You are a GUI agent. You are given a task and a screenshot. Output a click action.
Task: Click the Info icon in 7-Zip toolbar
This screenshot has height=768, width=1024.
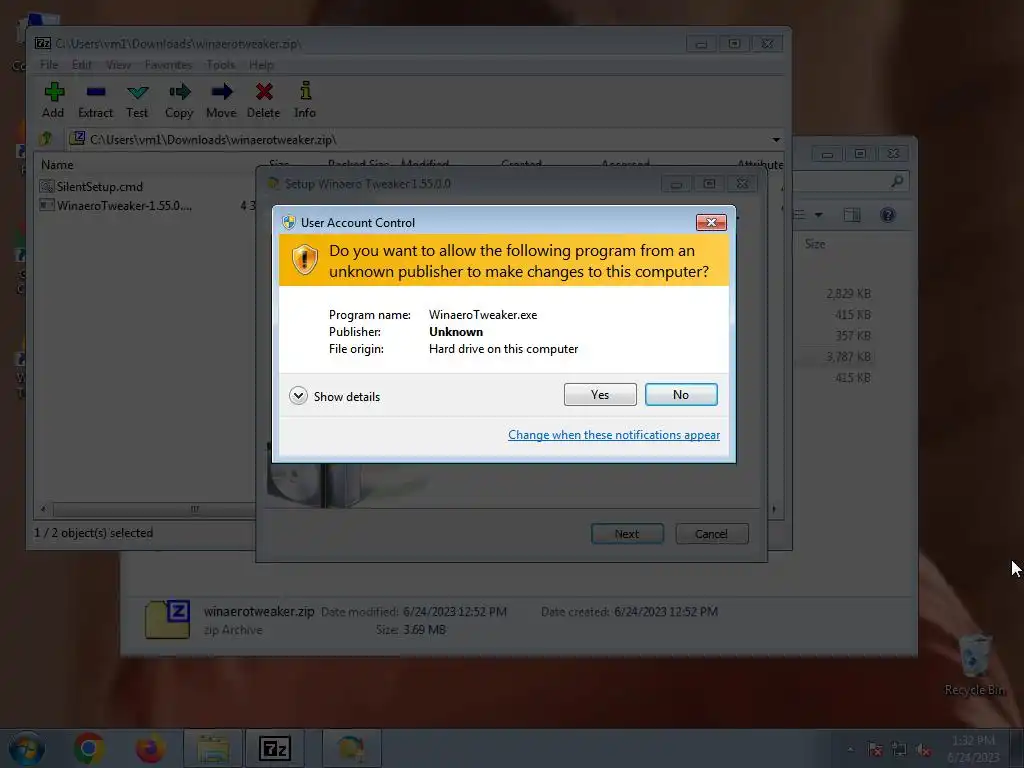pos(305,91)
